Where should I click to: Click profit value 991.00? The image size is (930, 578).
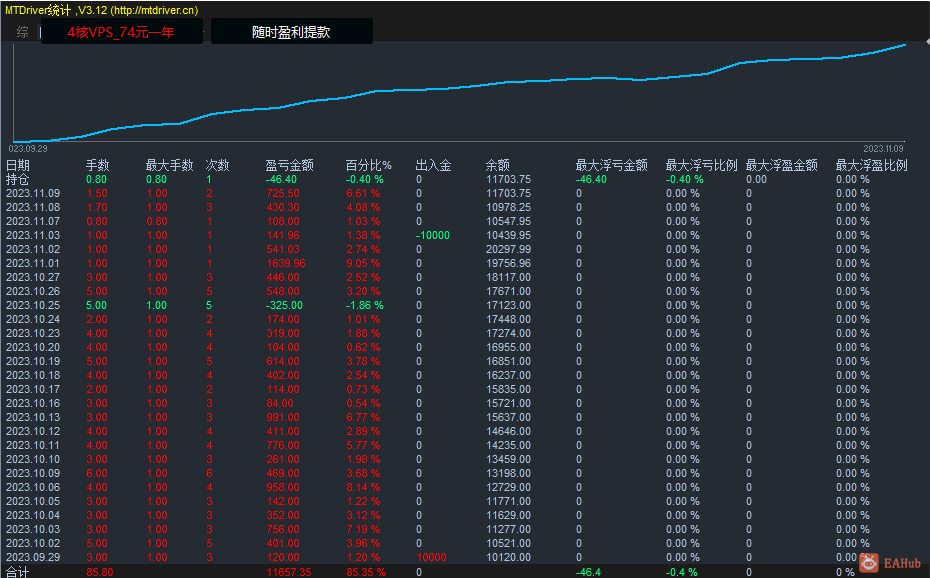tap(283, 417)
